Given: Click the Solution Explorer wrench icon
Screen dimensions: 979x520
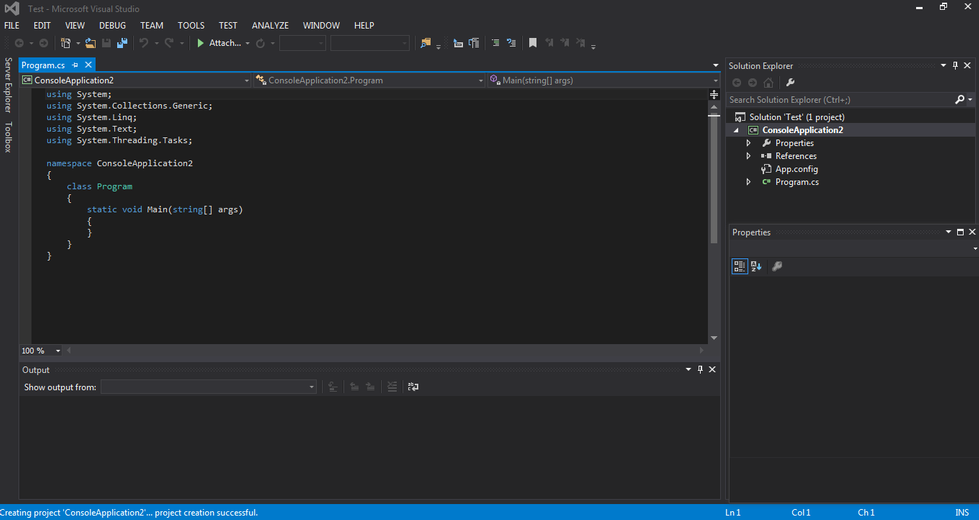Looking at the screenshot, I should point(790,83).
